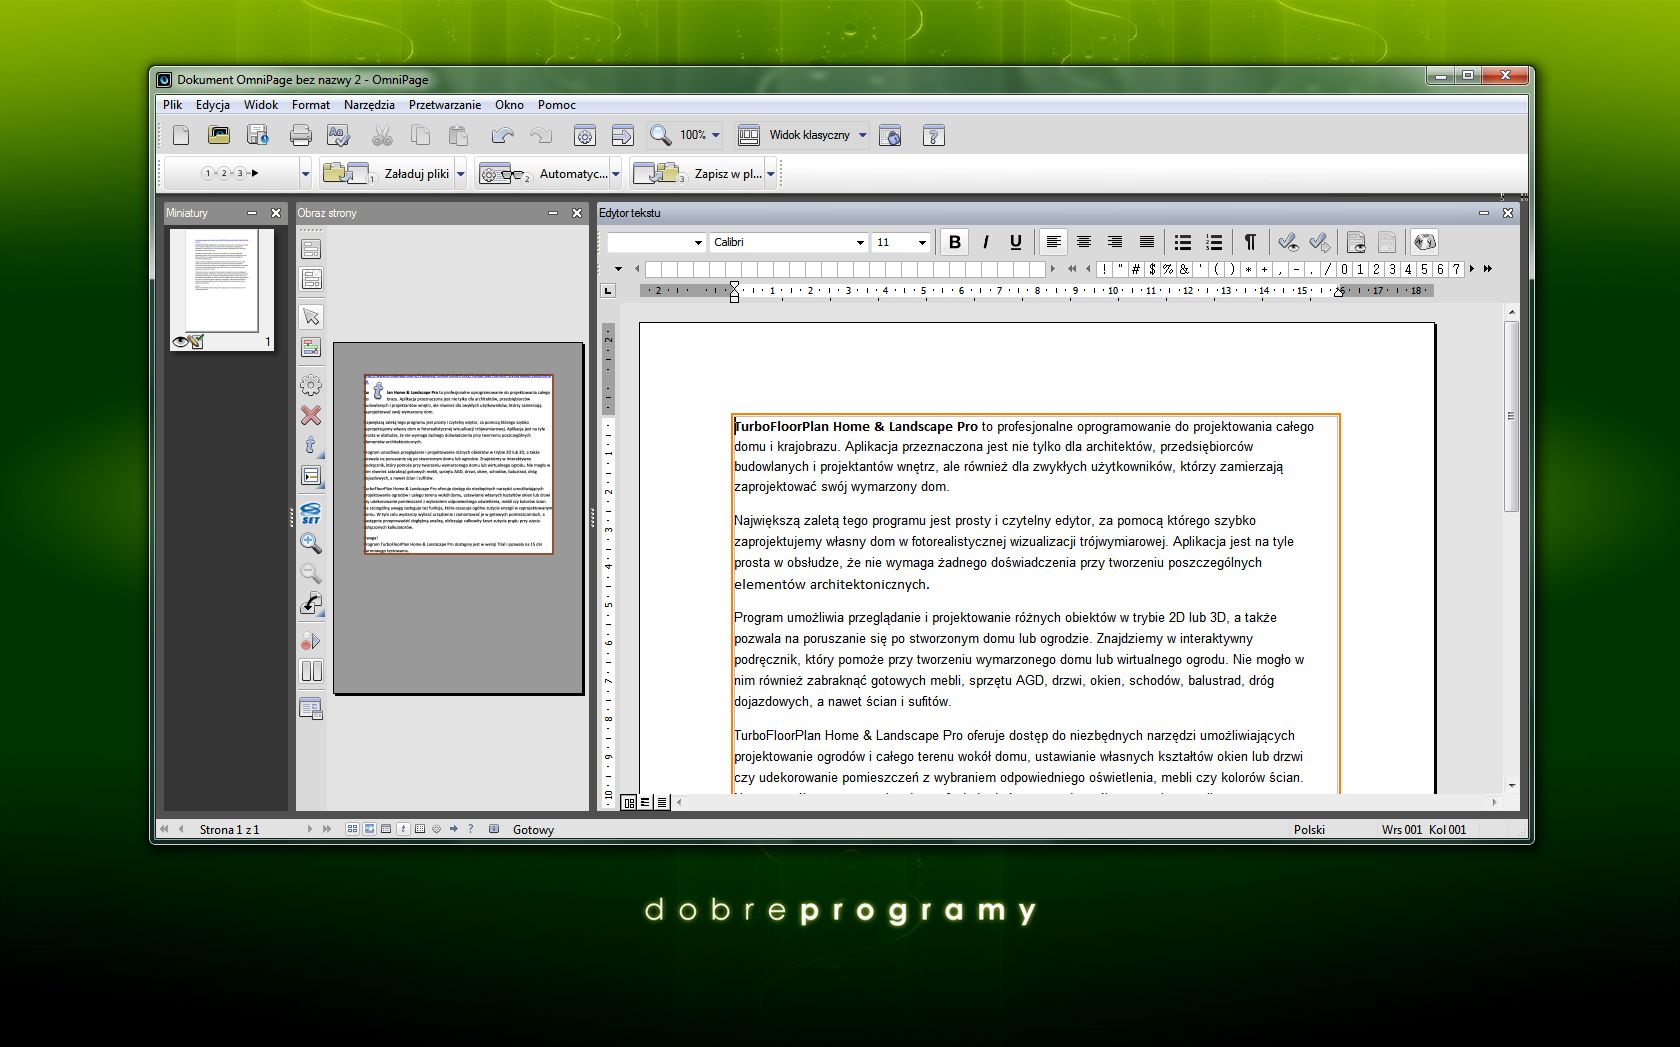Open the Edycja menu
The height and width of the screenshot is (1047, 1680).
[212, 104]
